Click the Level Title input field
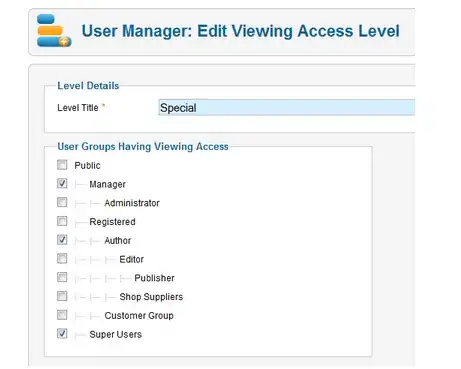The image size is (461, 369). (287, 107)
